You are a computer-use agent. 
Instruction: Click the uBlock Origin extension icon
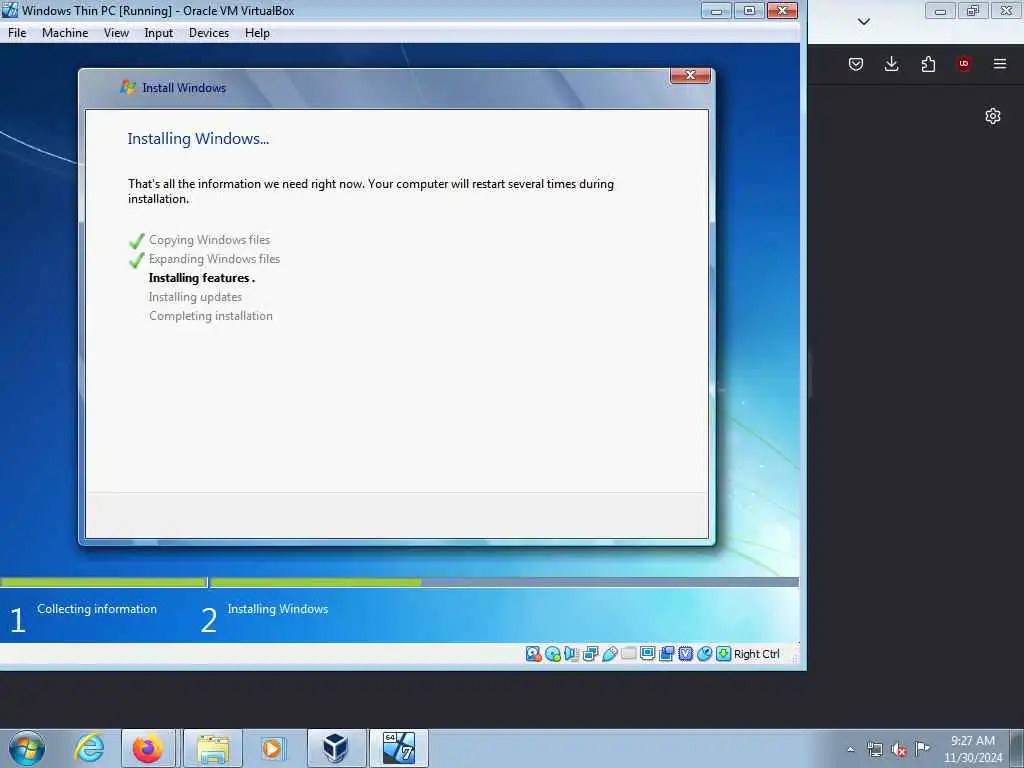click(x=963, y=63)
